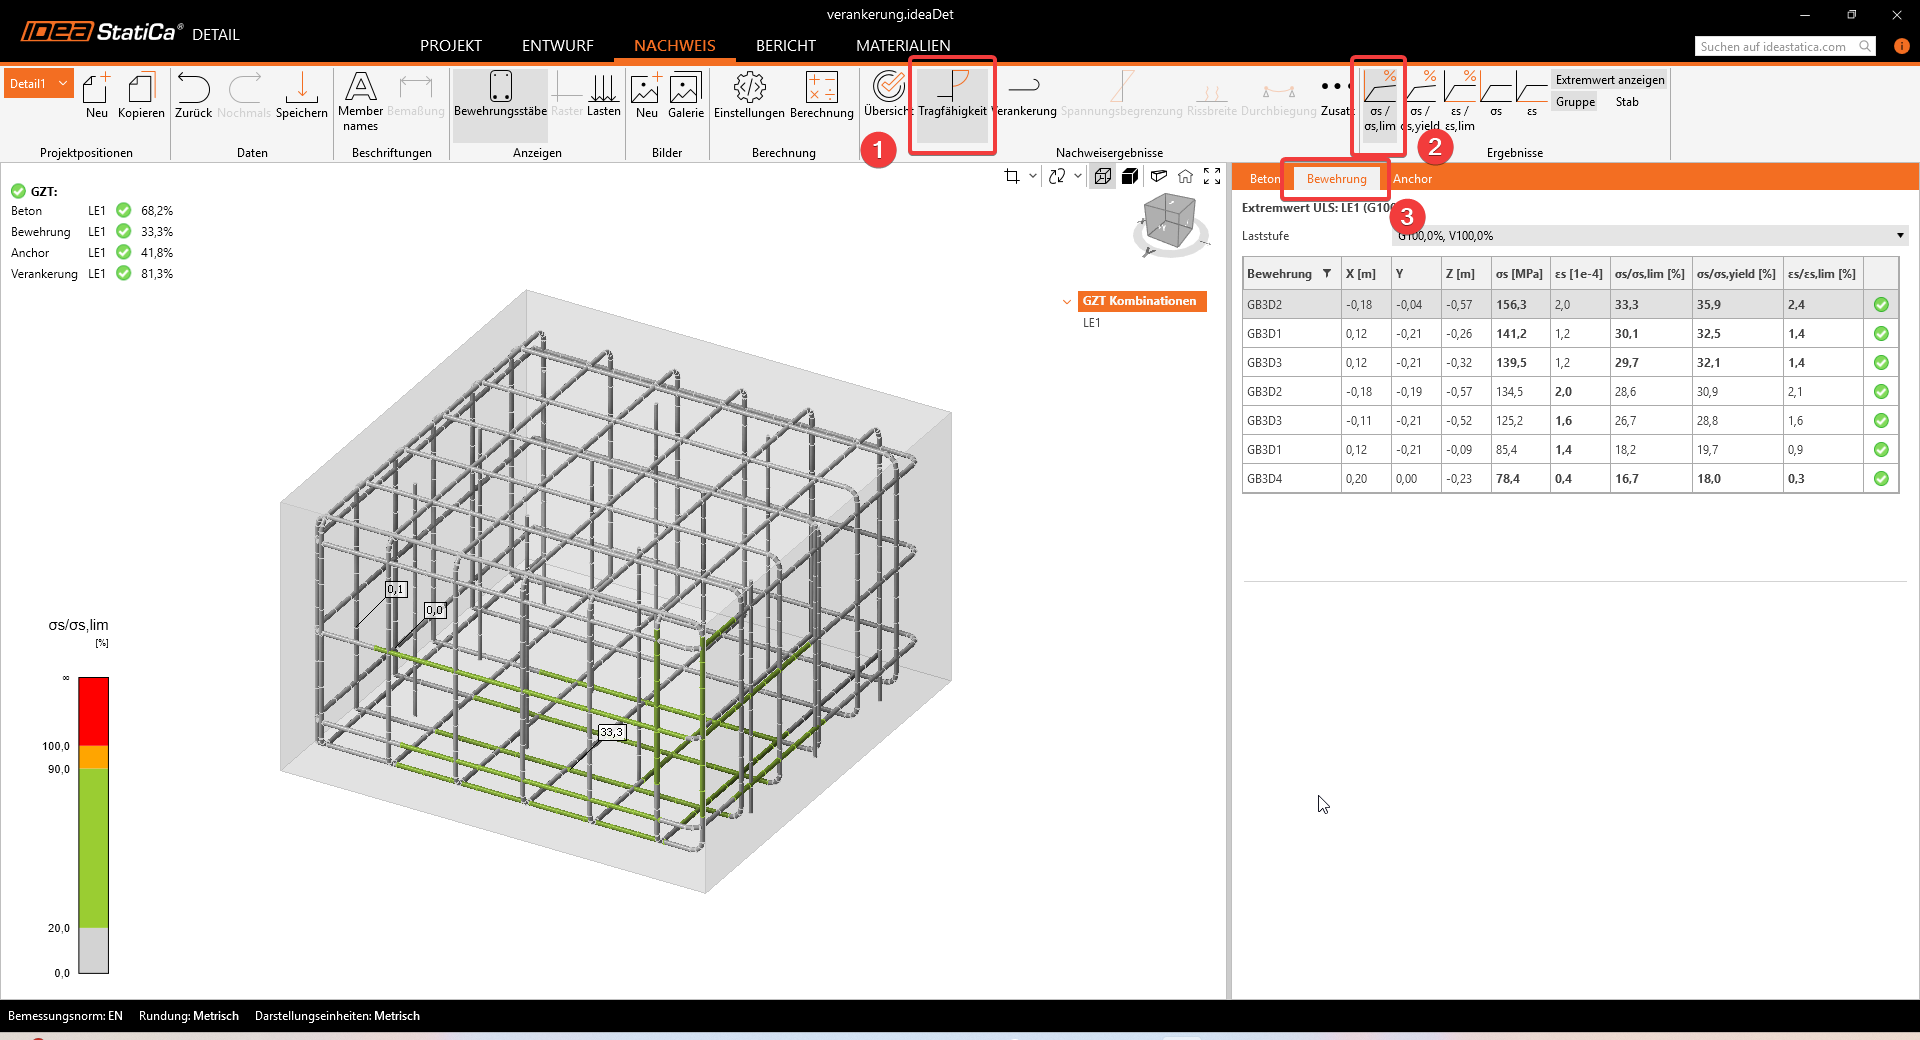Click the Extremwert anzeigen button
This screenshot has height=1040, width=1920.
[1609, 80]
